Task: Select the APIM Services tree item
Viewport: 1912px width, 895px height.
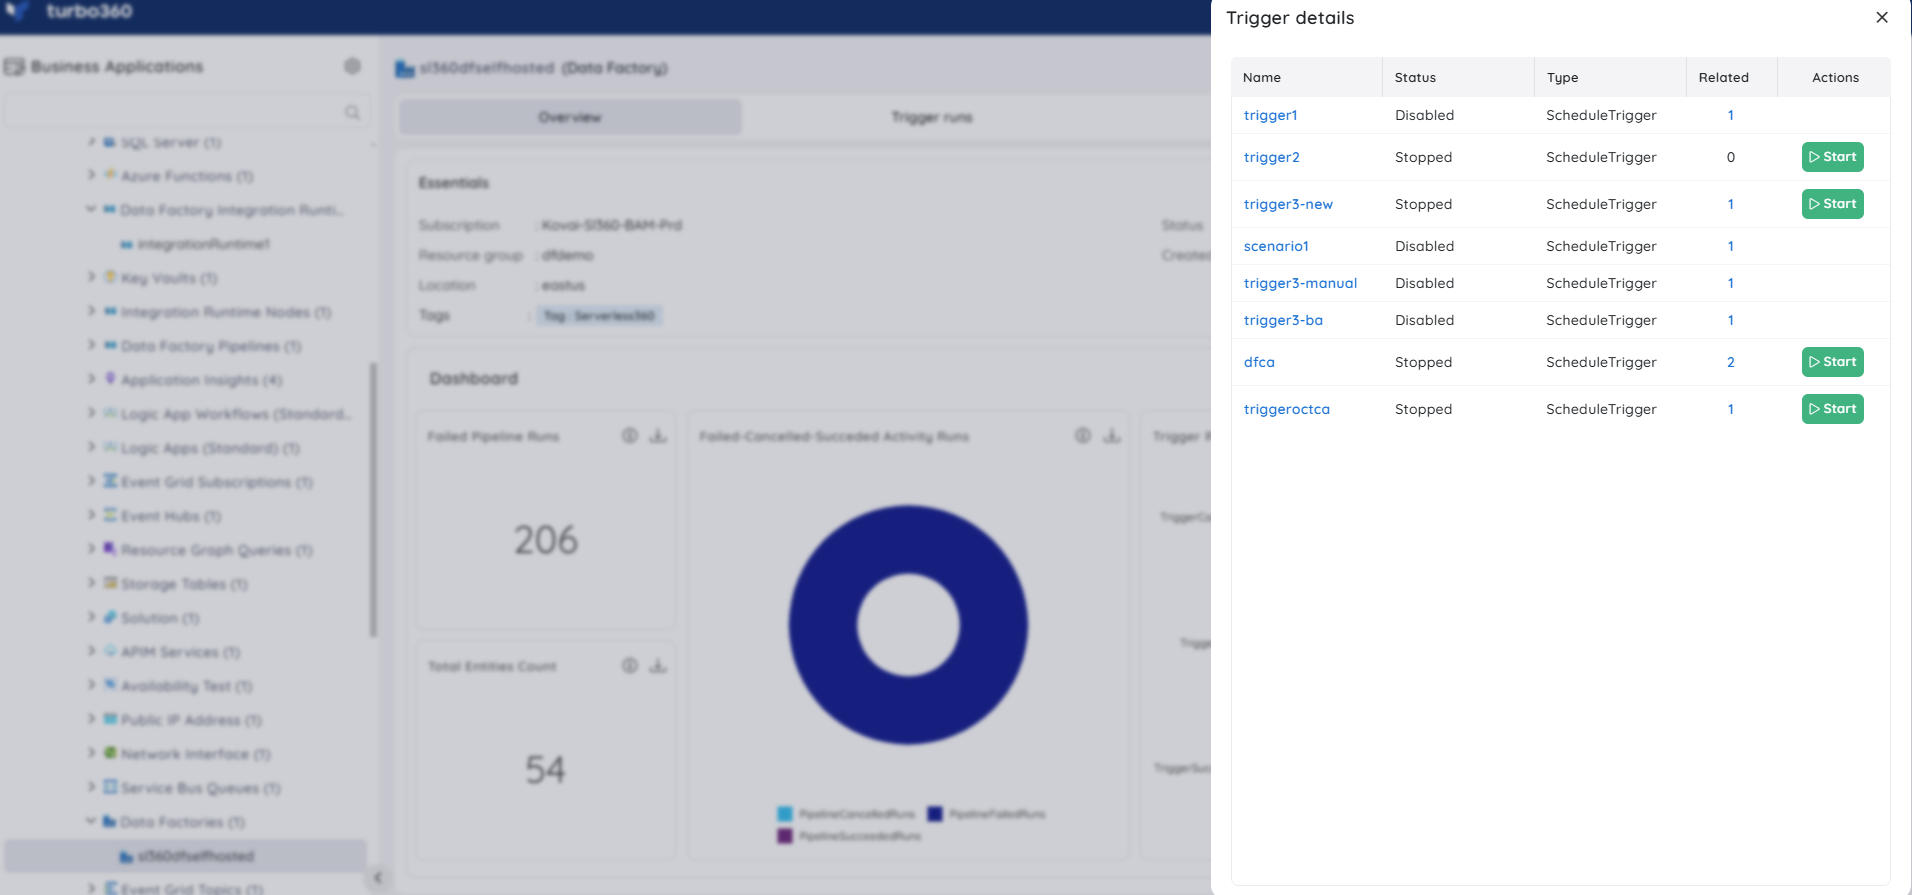Action: click(x=180, y=652)
